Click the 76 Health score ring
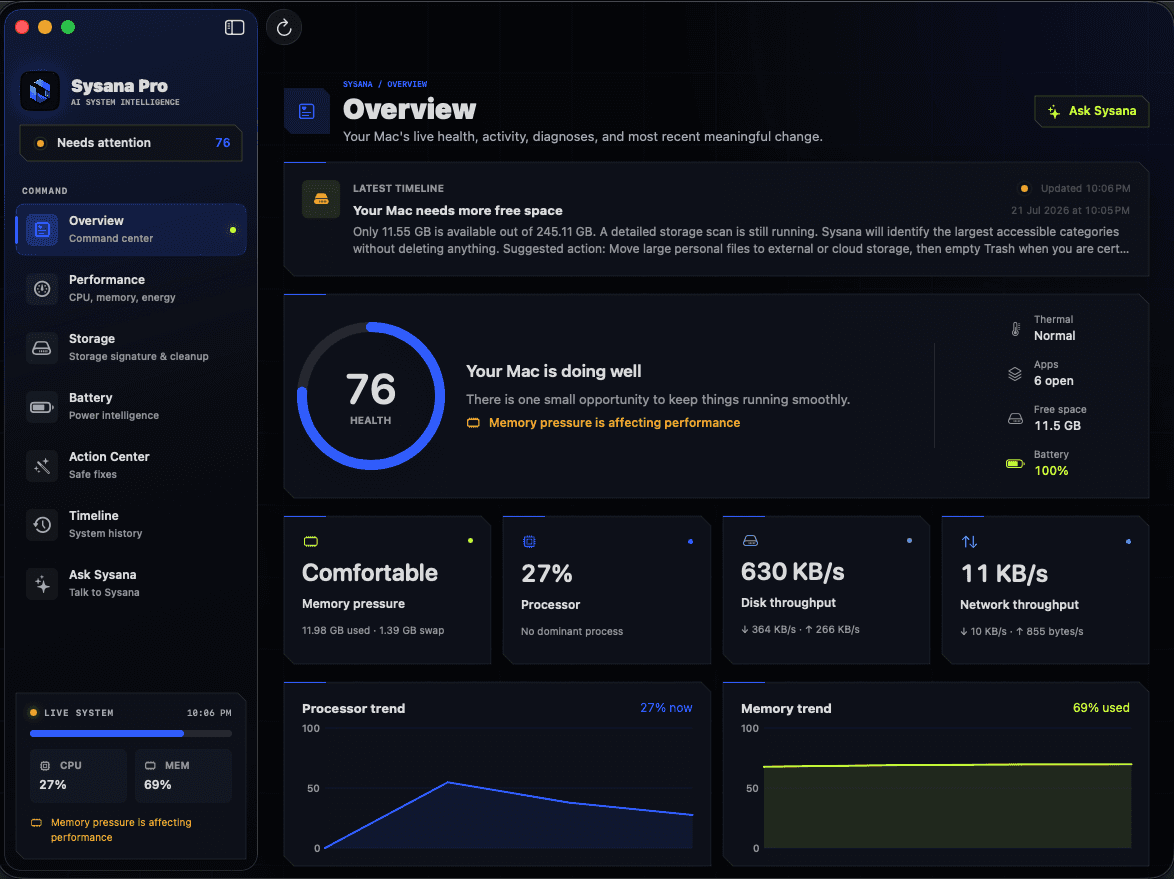Viewport: 1174px width, 879px height. (371, 396)
